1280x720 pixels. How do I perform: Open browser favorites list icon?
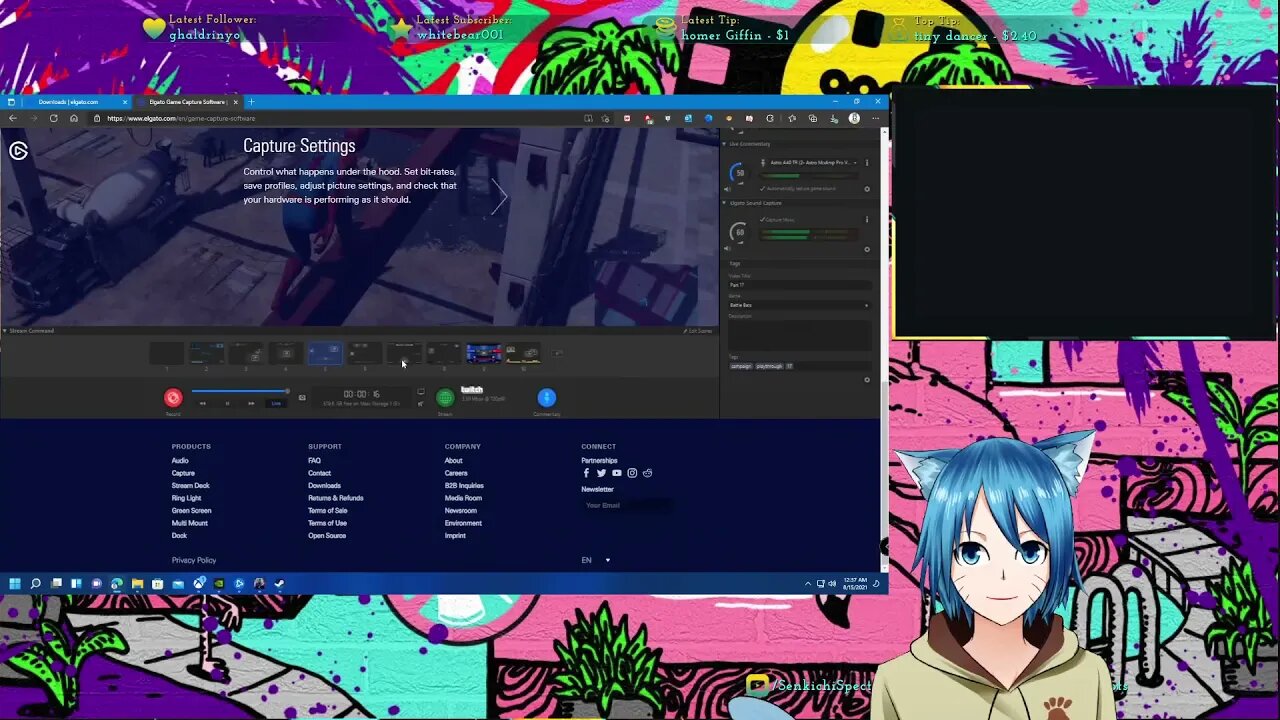[791, 118]
